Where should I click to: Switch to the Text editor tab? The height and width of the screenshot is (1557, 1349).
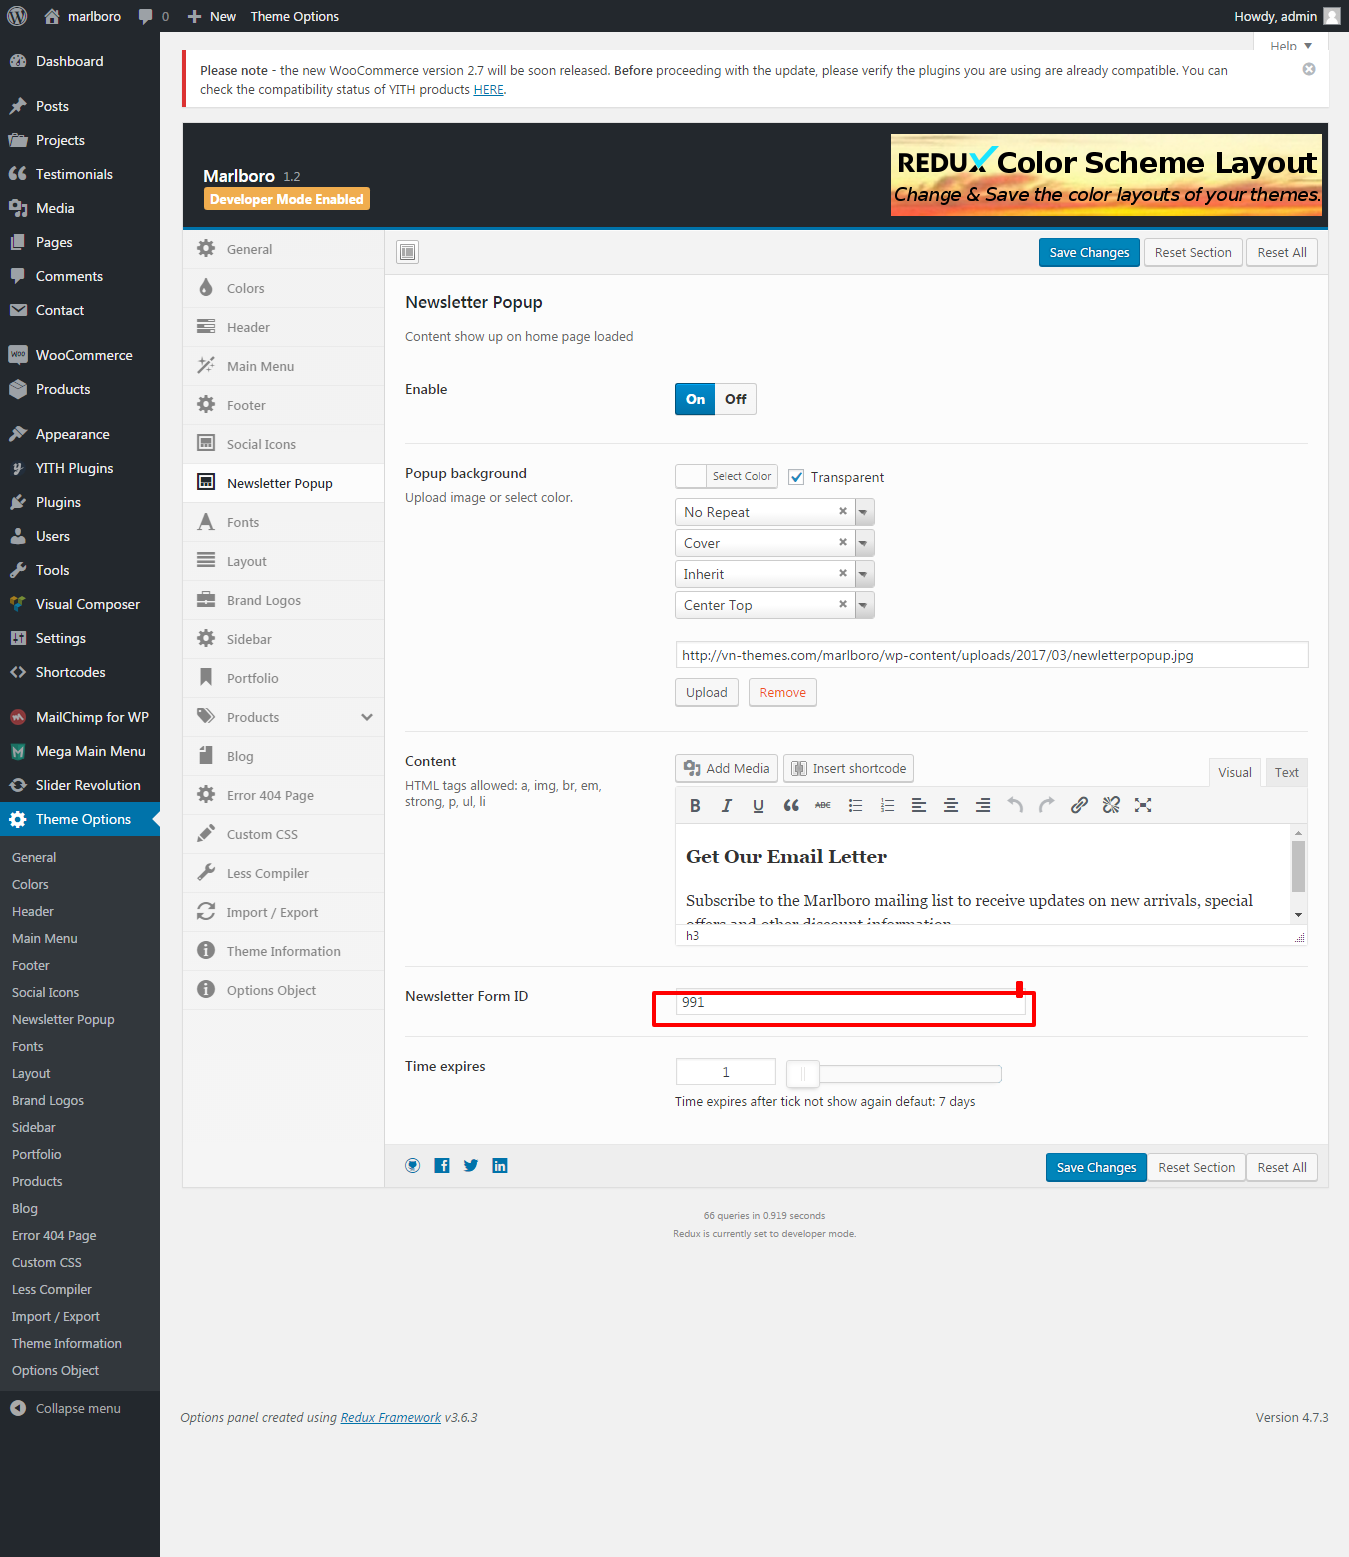(x=1286, y=772)
